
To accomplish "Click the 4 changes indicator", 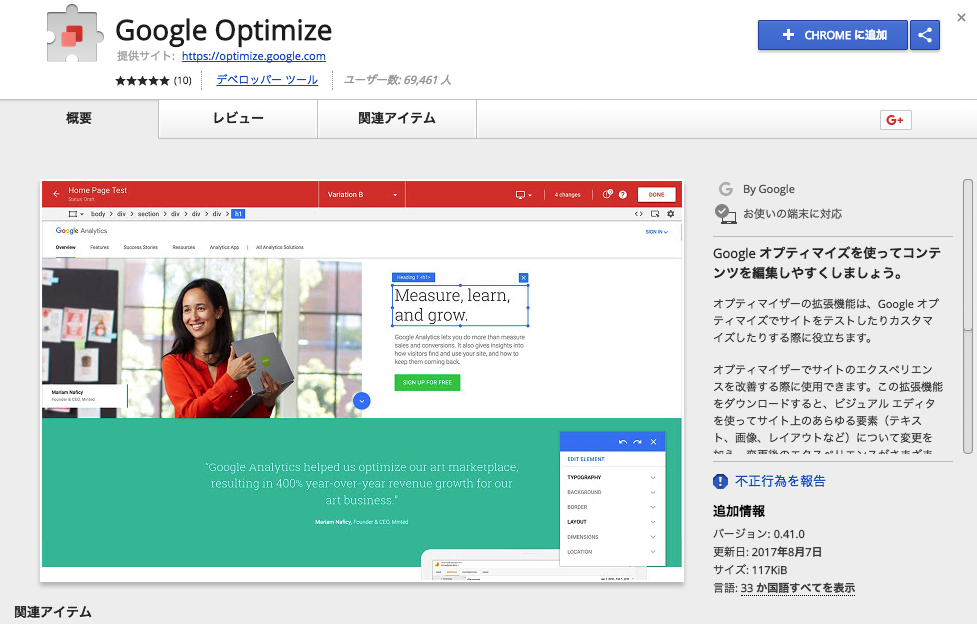I will pyautogui.click(x=568, y=194).
